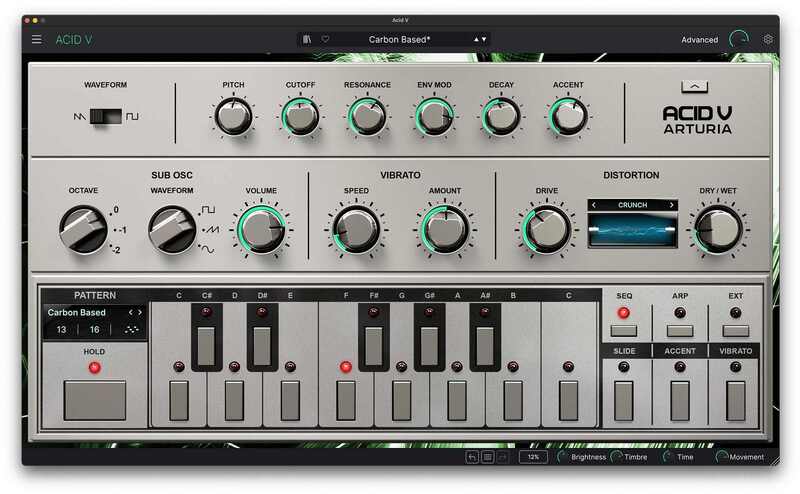Click the Brightness macro knob

(x=562, y=457)
